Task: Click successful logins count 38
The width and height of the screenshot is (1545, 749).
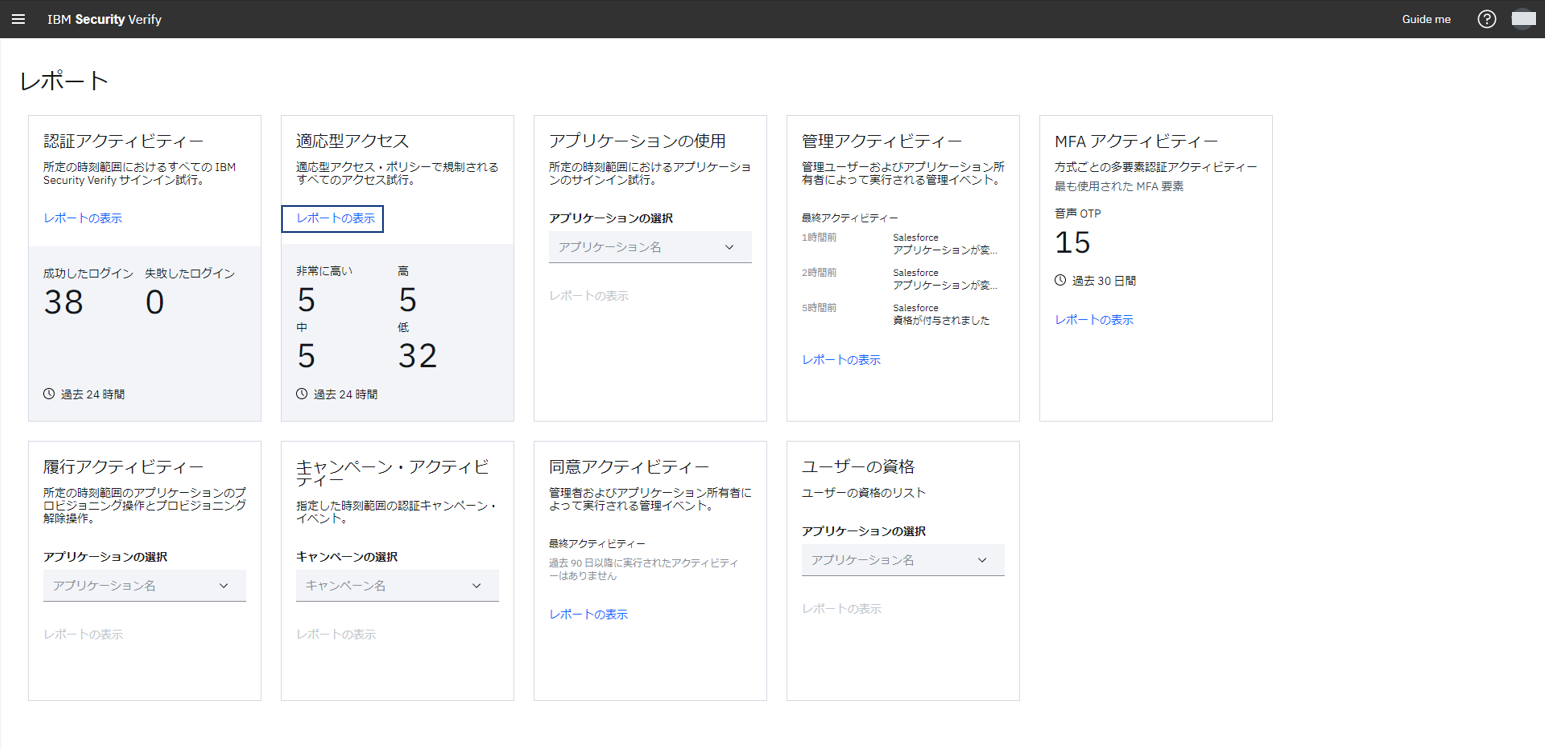Action: point(64,302)
